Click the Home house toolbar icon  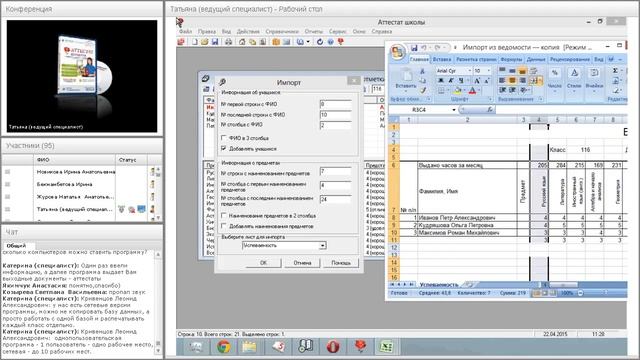point(242,42)
